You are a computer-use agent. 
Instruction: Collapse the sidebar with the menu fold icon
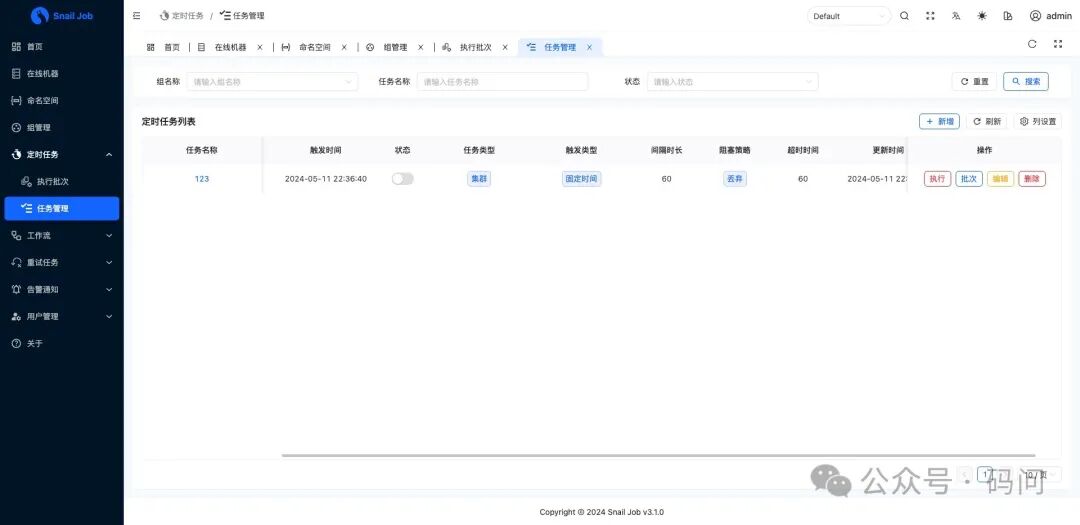(137, 15)
